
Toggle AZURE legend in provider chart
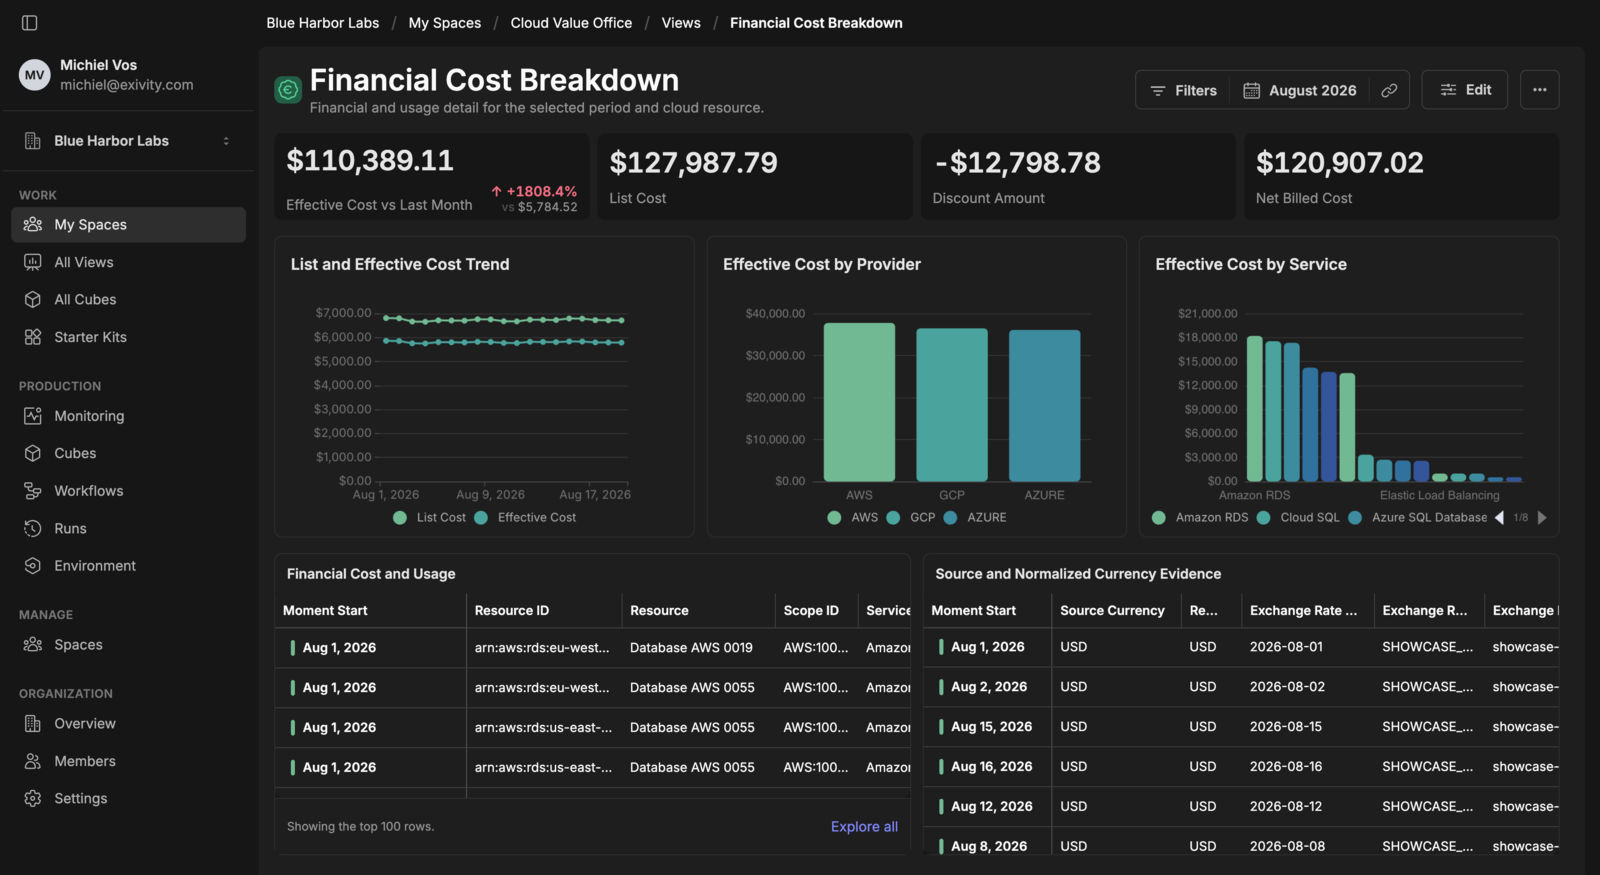[975, 518]
